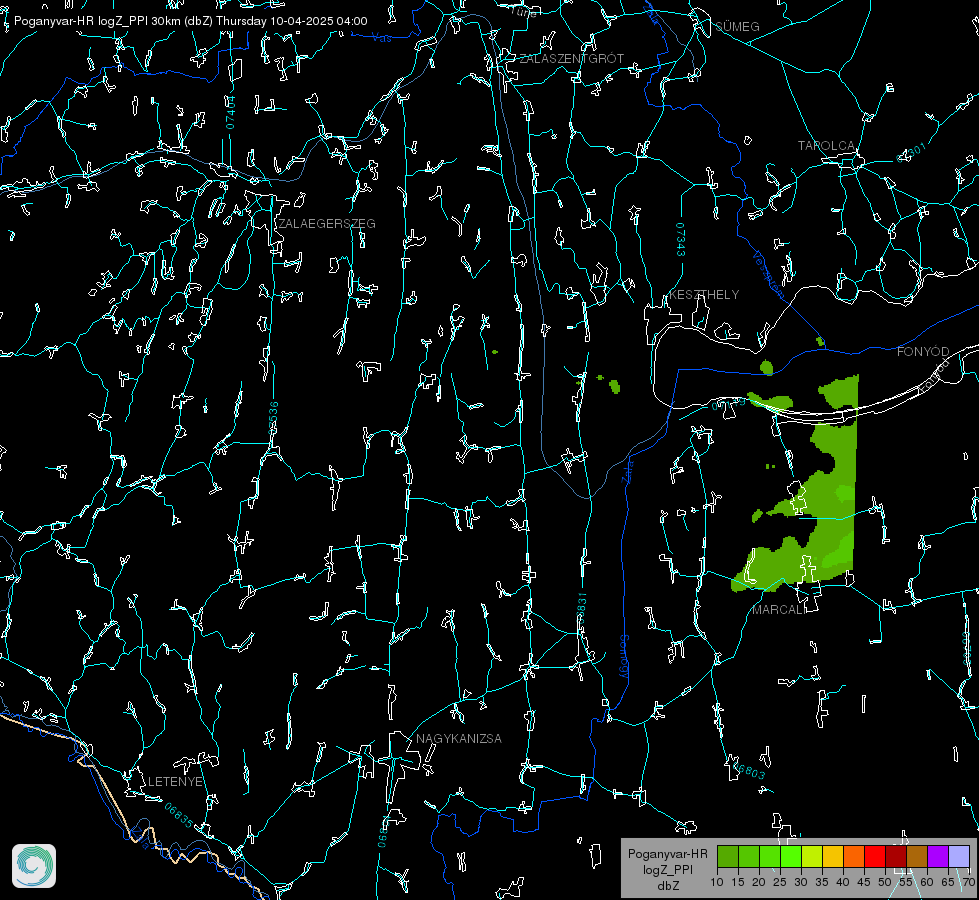Viewport: 979px width, 900px height.
Task: Click the blue Veszprém county label
Action: point(768,275)
